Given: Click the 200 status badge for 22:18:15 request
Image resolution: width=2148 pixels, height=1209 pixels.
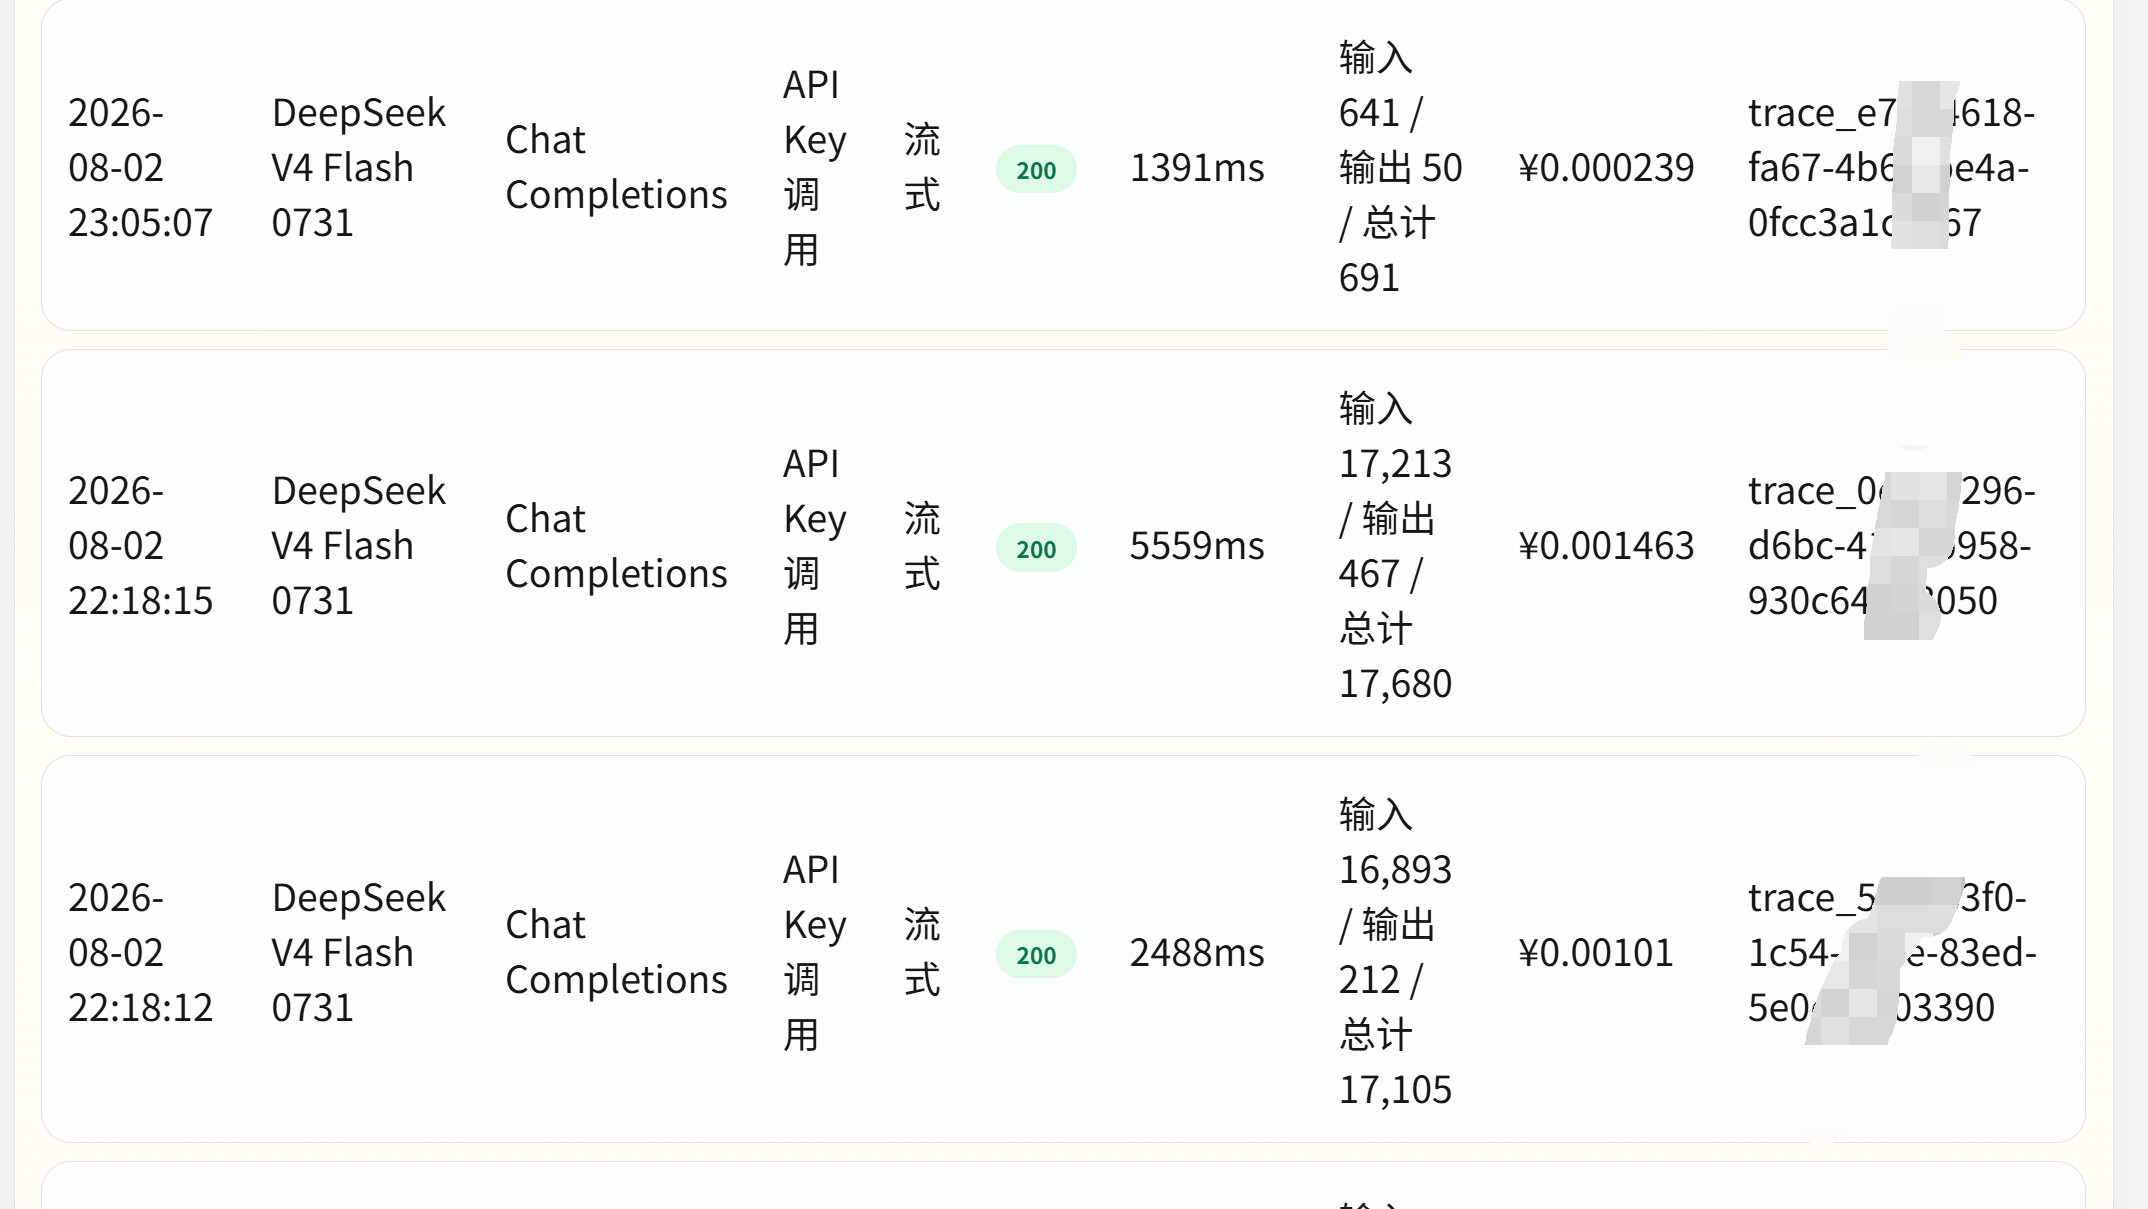Looking at the screenshot, I should [x=1036, y=548].
